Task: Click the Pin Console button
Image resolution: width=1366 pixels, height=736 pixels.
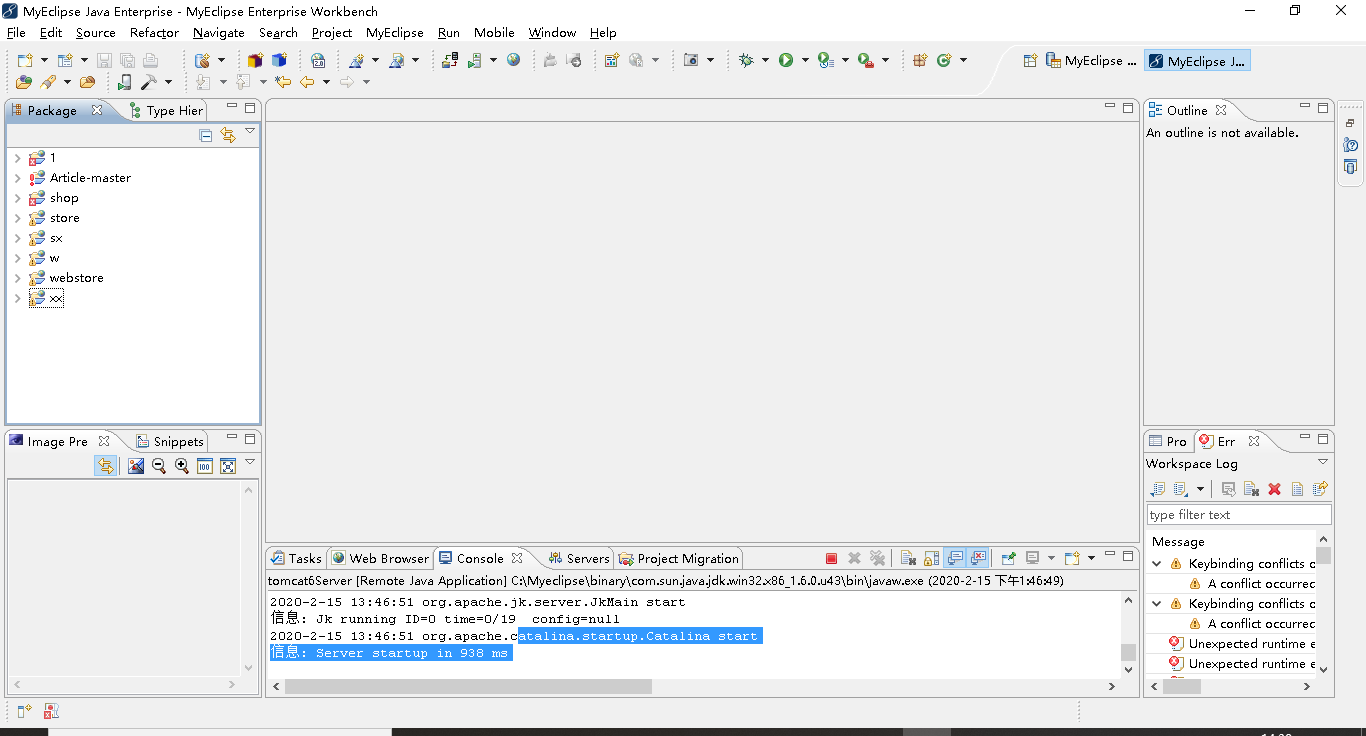Action: coord(1008,558)
